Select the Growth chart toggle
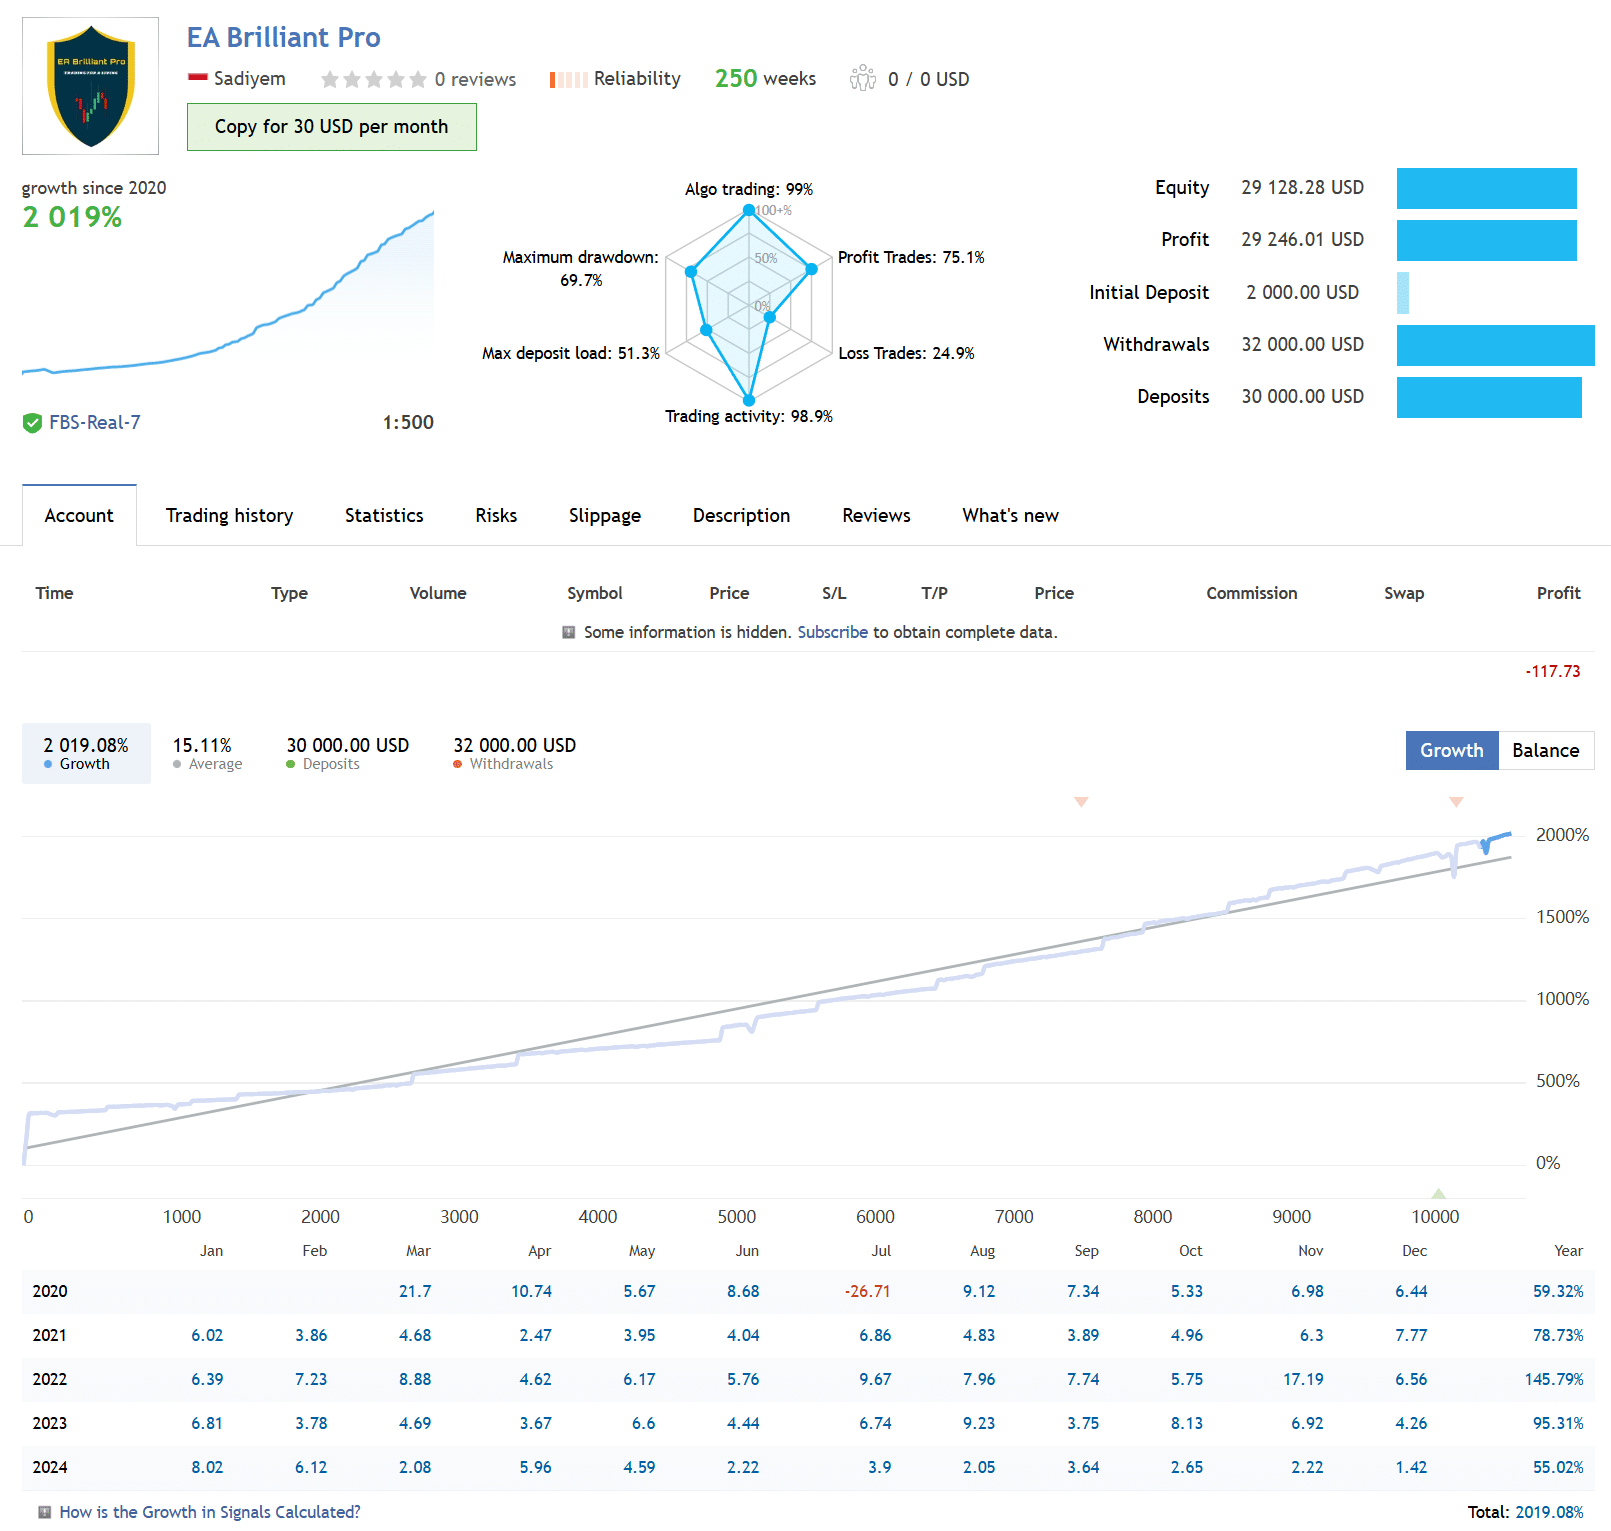Screen dimensions: 1611x1531 [x=1451, y=750]
